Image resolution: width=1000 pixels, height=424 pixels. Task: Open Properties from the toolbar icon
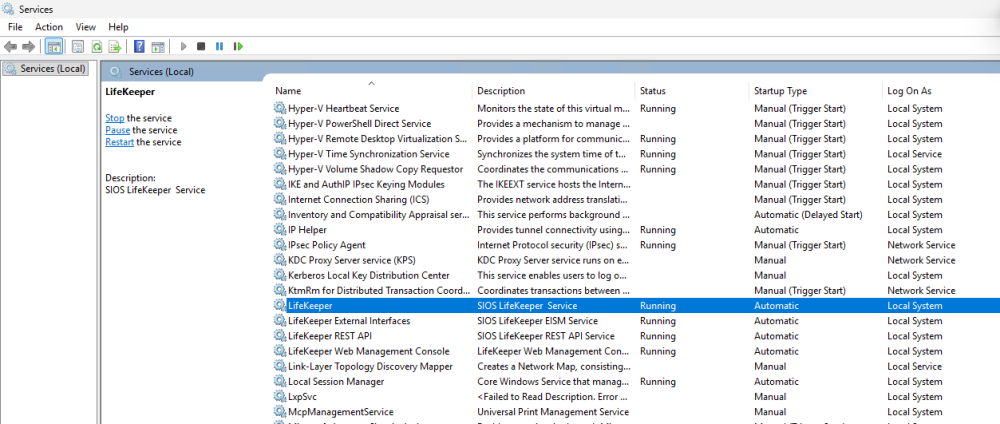click(x=78, y=47)
